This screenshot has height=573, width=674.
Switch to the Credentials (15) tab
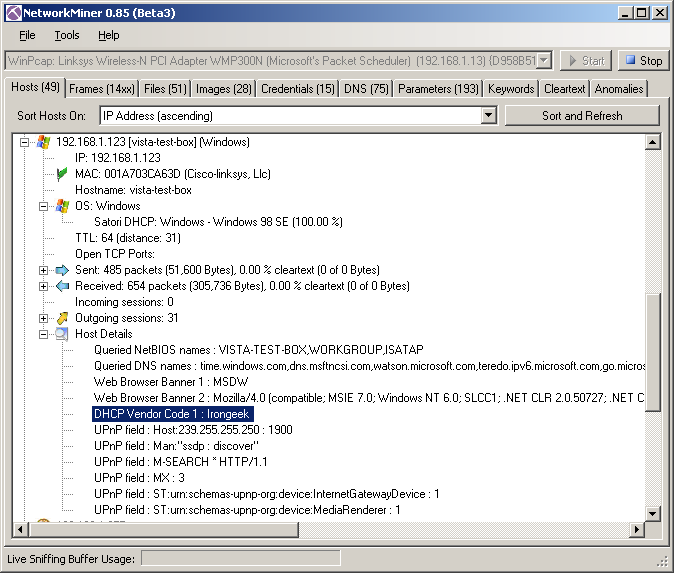tap(297, 89)
